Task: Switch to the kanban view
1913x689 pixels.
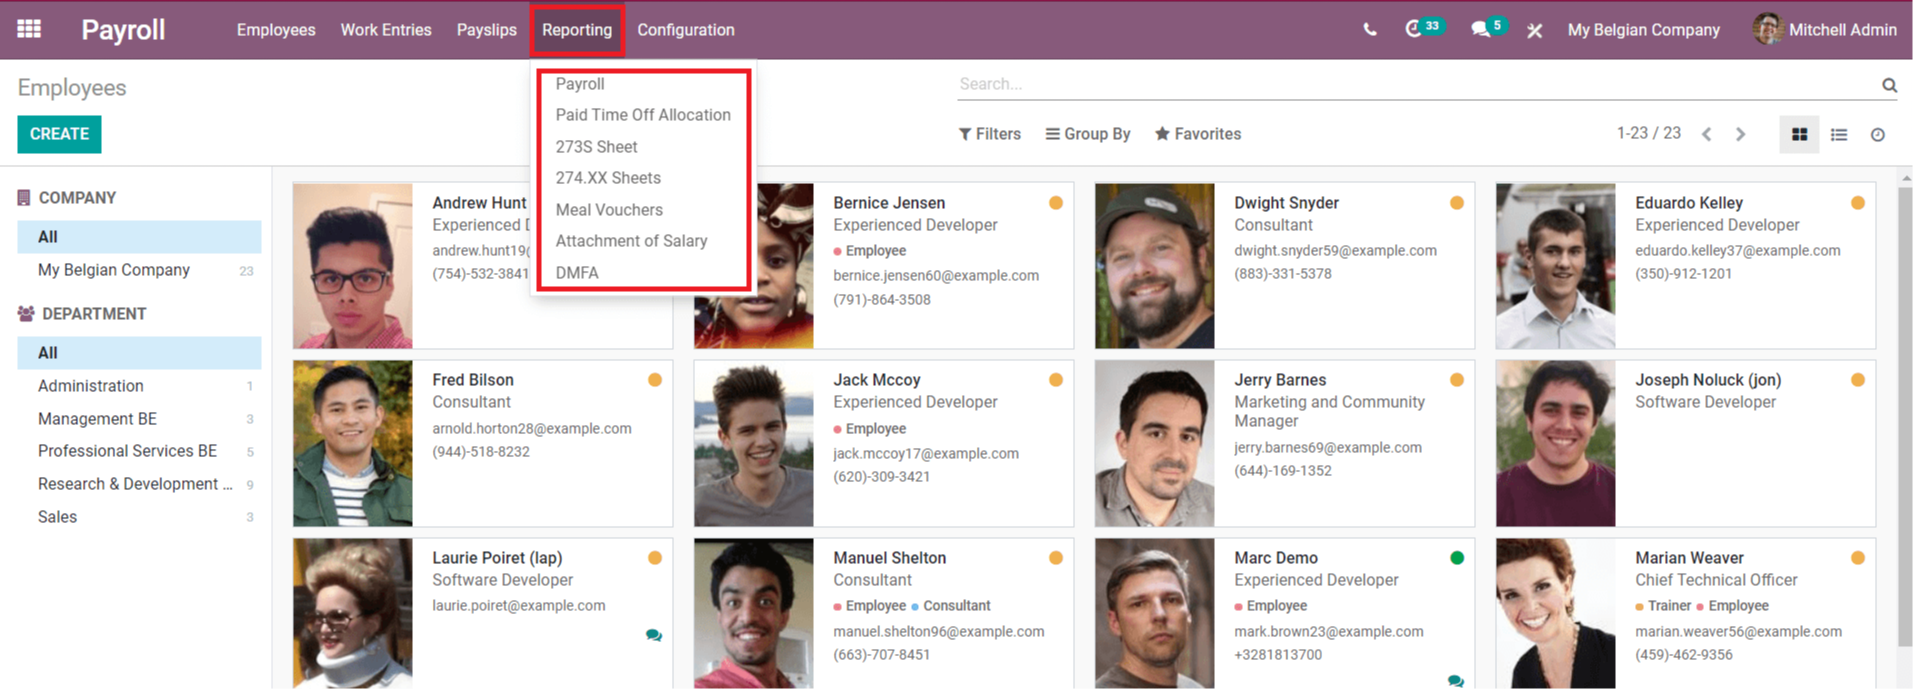Action: (x=1799, y=135)
